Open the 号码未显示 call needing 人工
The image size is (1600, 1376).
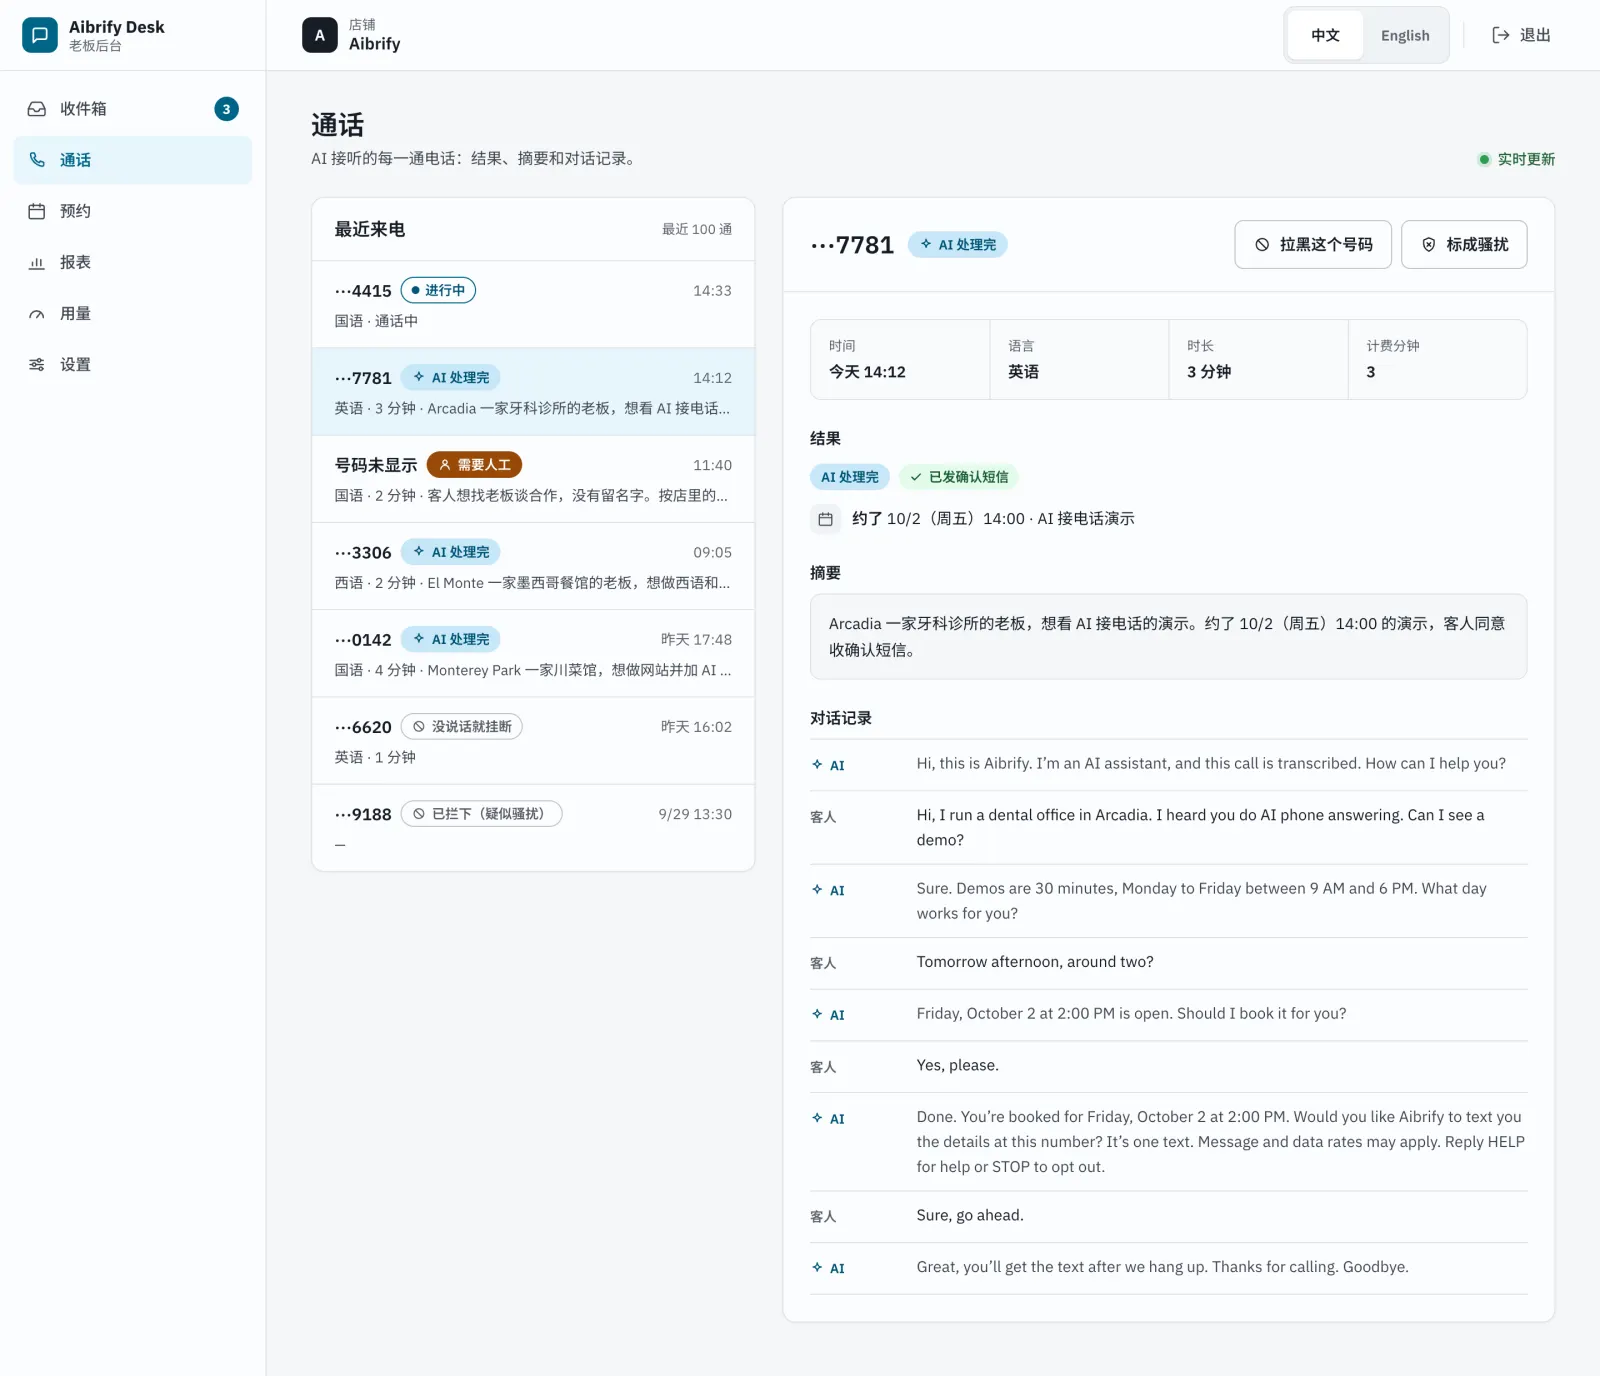533,479
